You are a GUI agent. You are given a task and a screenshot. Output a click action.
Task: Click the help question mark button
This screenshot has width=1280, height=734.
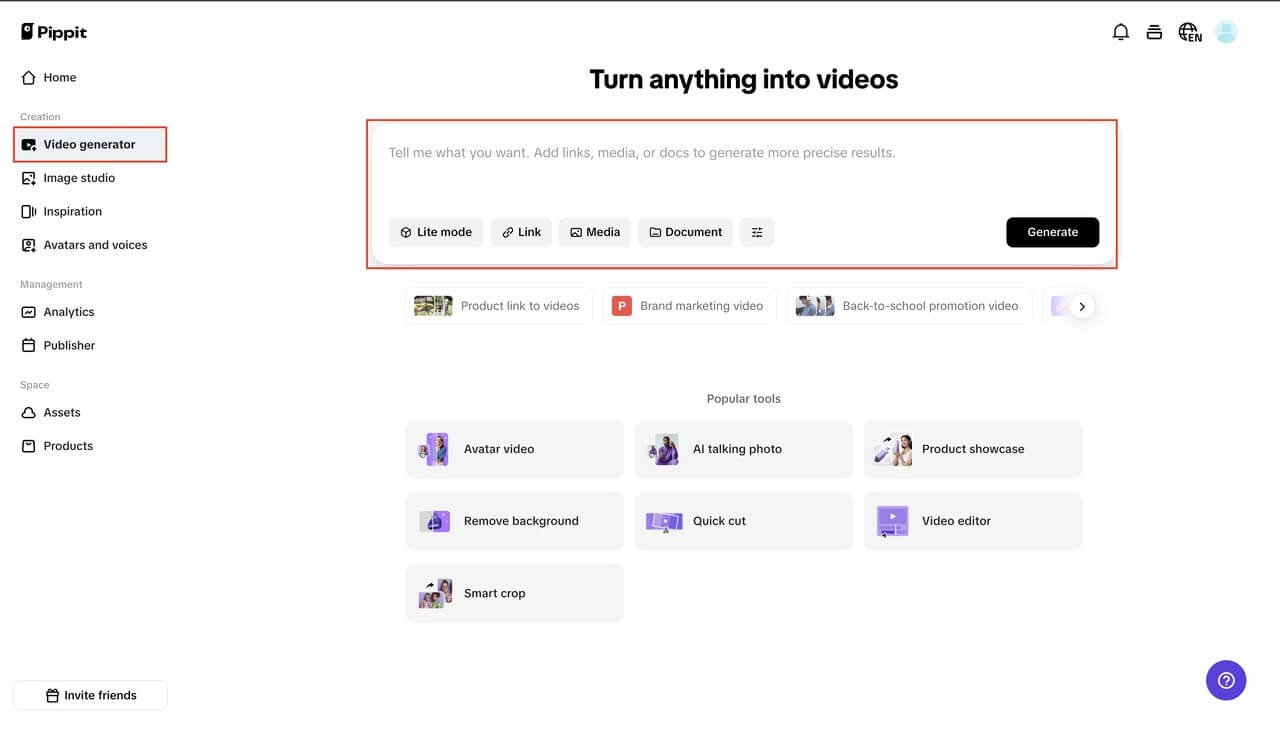(1226, 680)
